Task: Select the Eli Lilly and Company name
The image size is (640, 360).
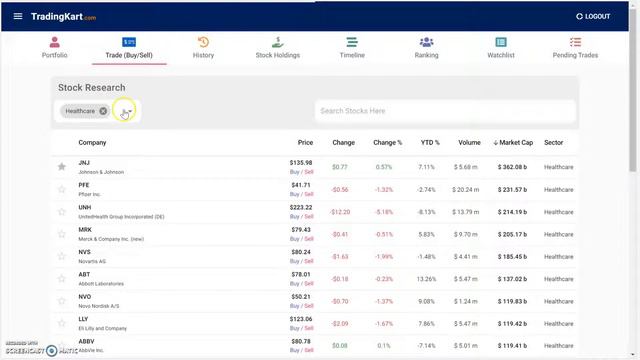Action: pyautogui.click(x=102, y=329)
